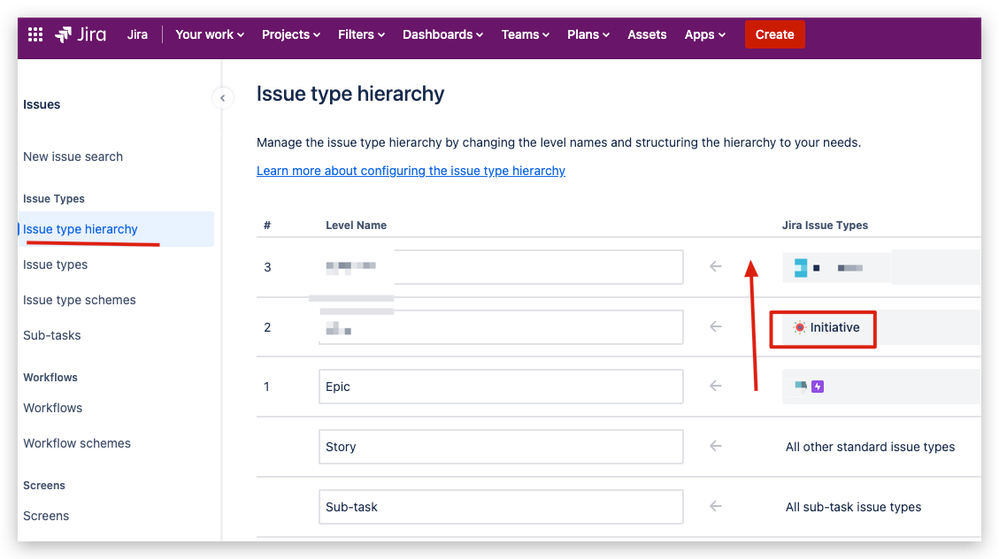The image size is (999, 559).
Task: Click the Jira logo
Action: point(81,34)
